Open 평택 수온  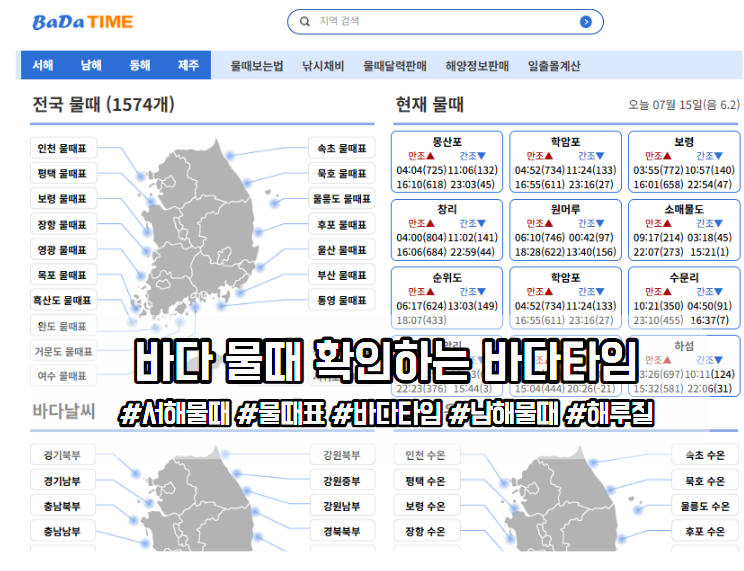(x=426, y=480)
